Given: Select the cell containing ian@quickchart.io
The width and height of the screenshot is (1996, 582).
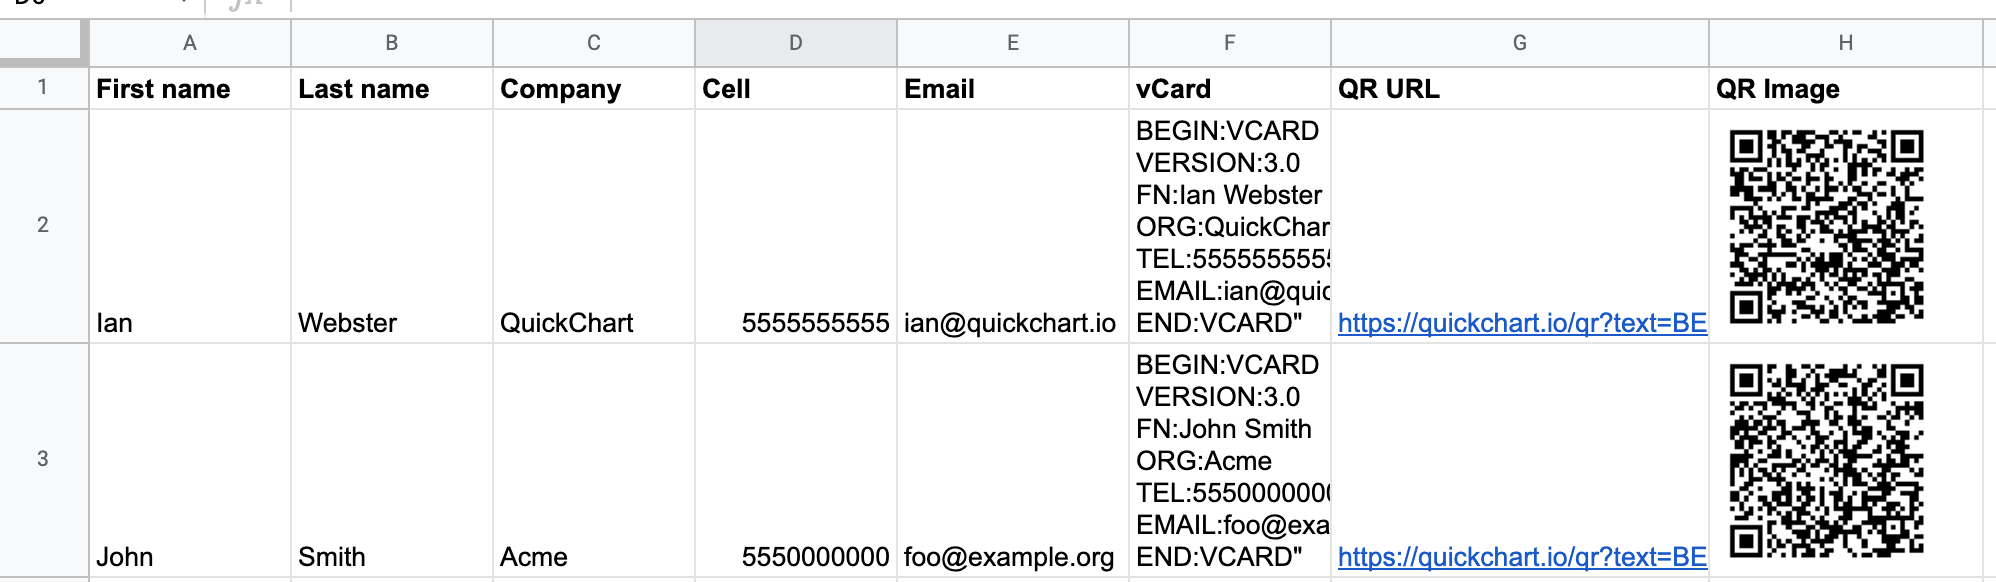Looking at the screenshot, I should point(1013,226).
